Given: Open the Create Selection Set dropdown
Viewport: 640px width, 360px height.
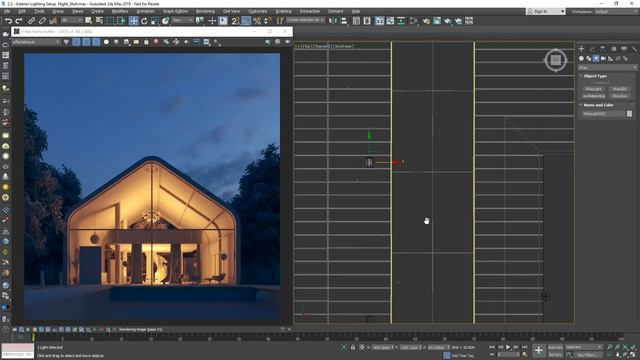Looking at the screenshot, I should pyautogui.click(x=305, y=20).
